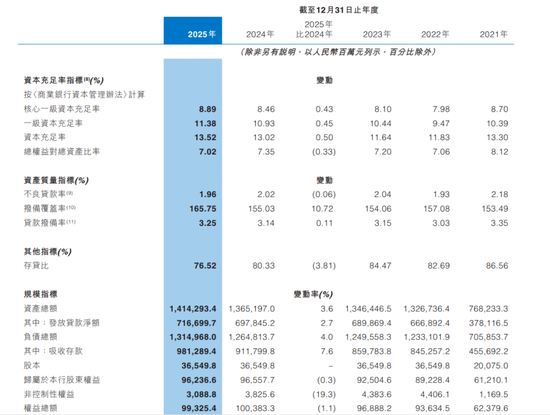The height and width of the screenshot is (415, 550).
Task: Click the 1,414,293.4 total assets value
Action: [193, 309]
